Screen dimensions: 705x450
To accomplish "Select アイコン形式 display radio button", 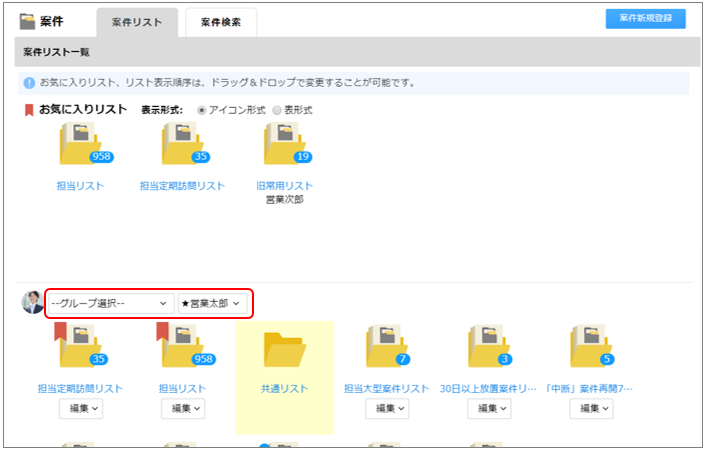I will pyautogui.click(x=201, y=110).
